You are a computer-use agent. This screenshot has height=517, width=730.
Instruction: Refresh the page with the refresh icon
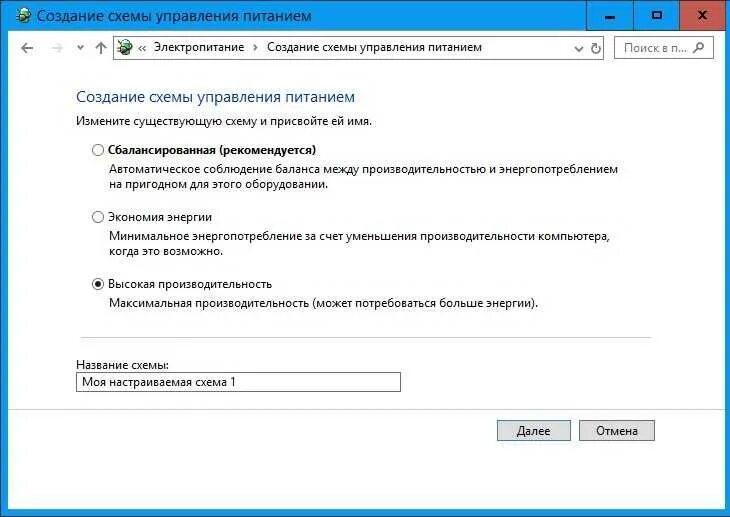click(595, 48)
